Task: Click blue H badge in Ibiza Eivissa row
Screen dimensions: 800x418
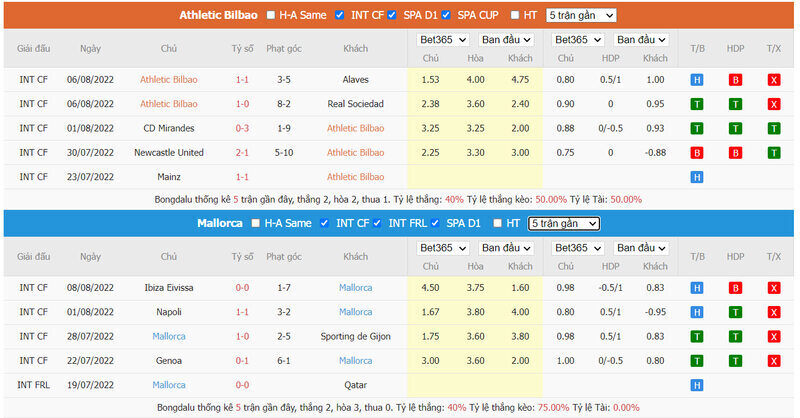Action: 697,288
